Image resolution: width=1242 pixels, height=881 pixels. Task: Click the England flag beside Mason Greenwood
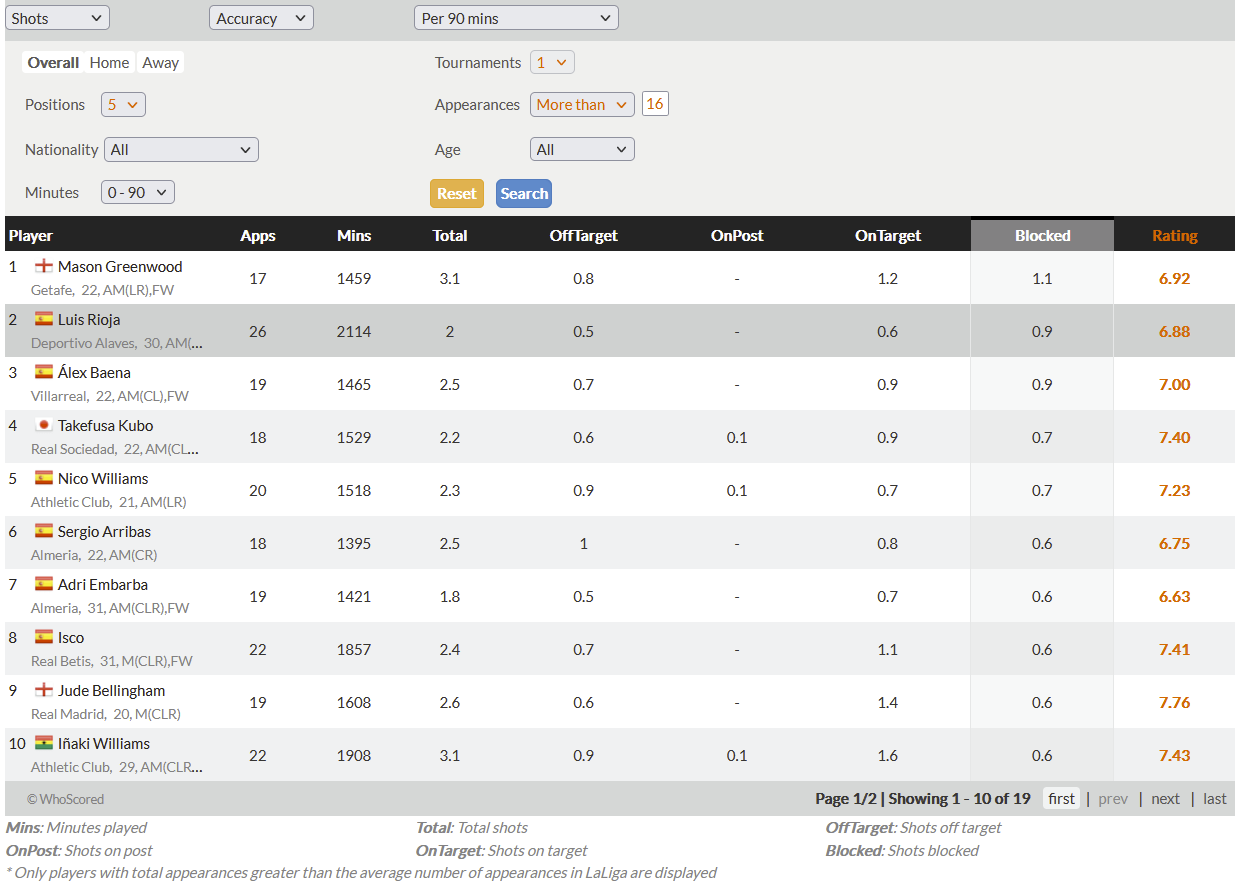(44, 266)
